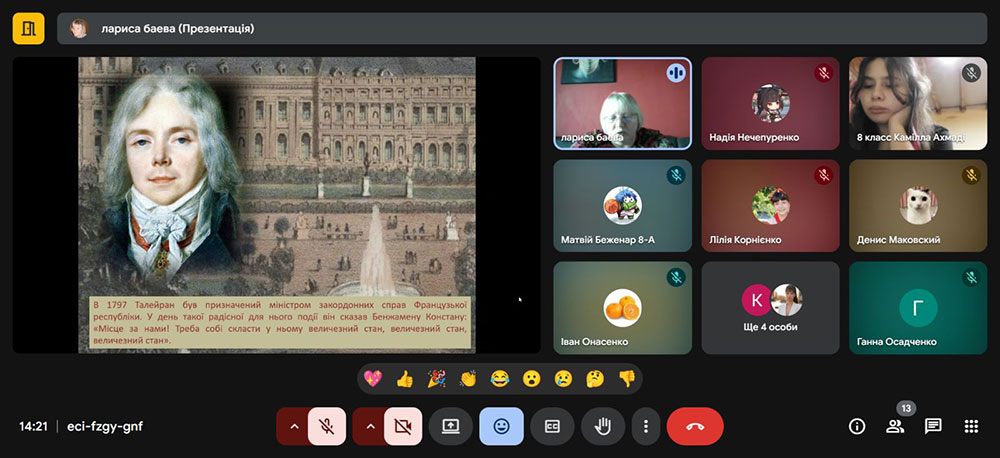Open more options three-dot menu
The width and height of the screenshot is (1000, 458).
coord(646,426)
